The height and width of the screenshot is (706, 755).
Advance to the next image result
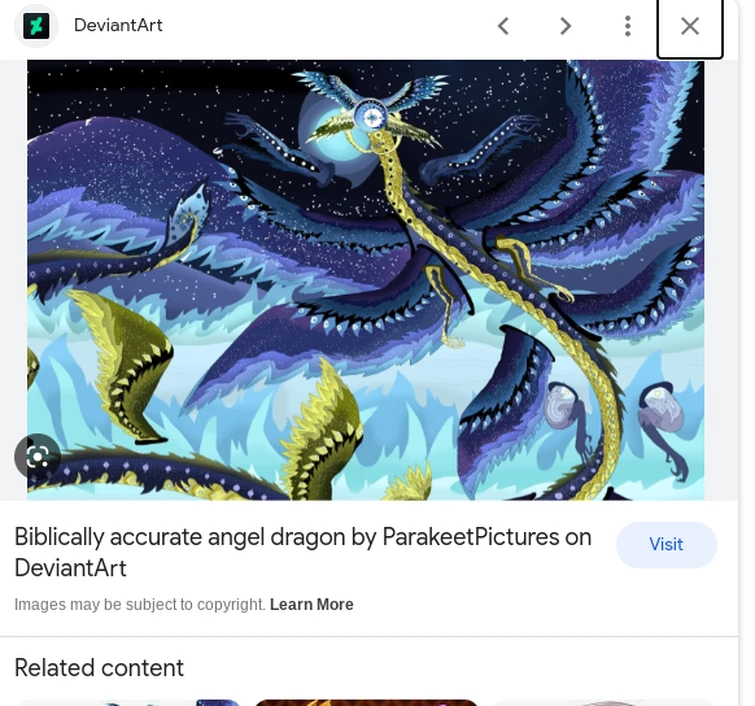tap(566, 26)
